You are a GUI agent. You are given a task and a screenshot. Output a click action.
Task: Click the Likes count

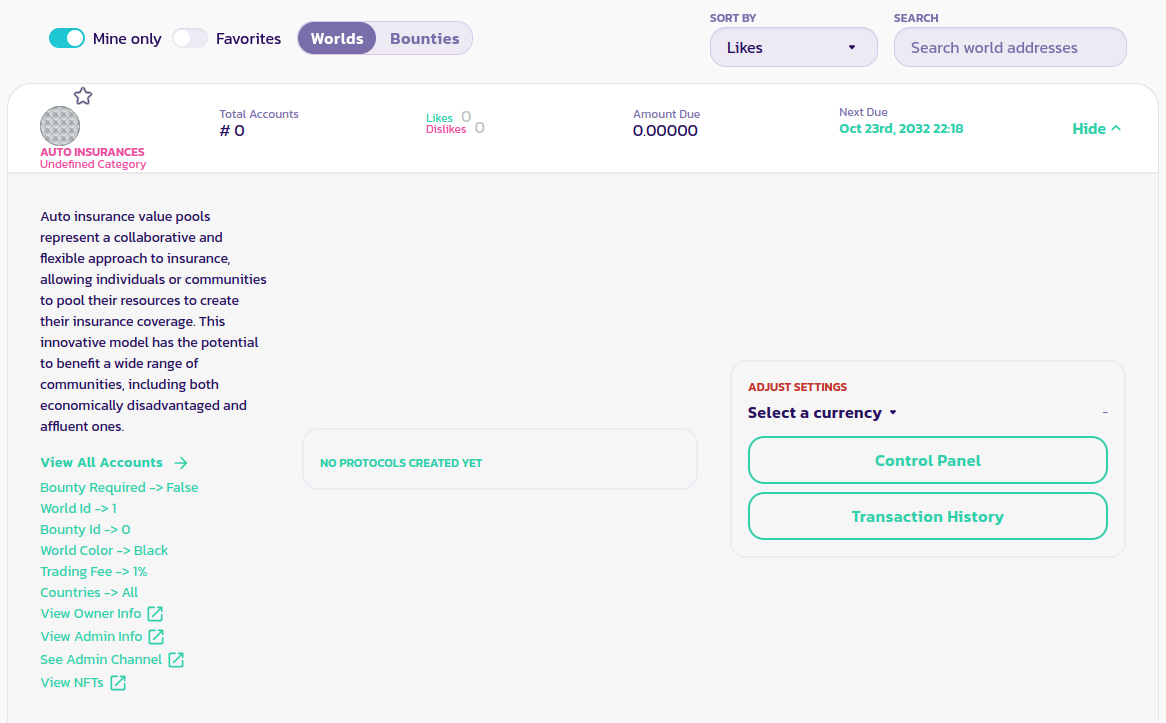coord(466,117)
